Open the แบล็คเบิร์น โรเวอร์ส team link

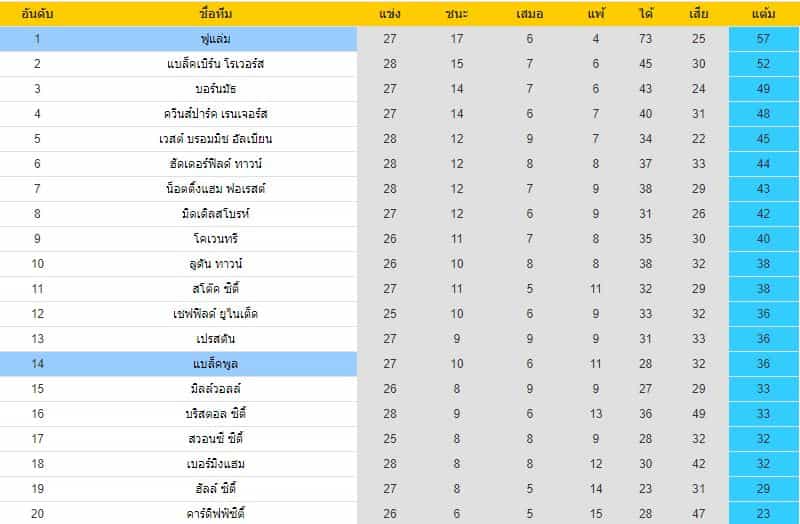click(x=215, y=64)
